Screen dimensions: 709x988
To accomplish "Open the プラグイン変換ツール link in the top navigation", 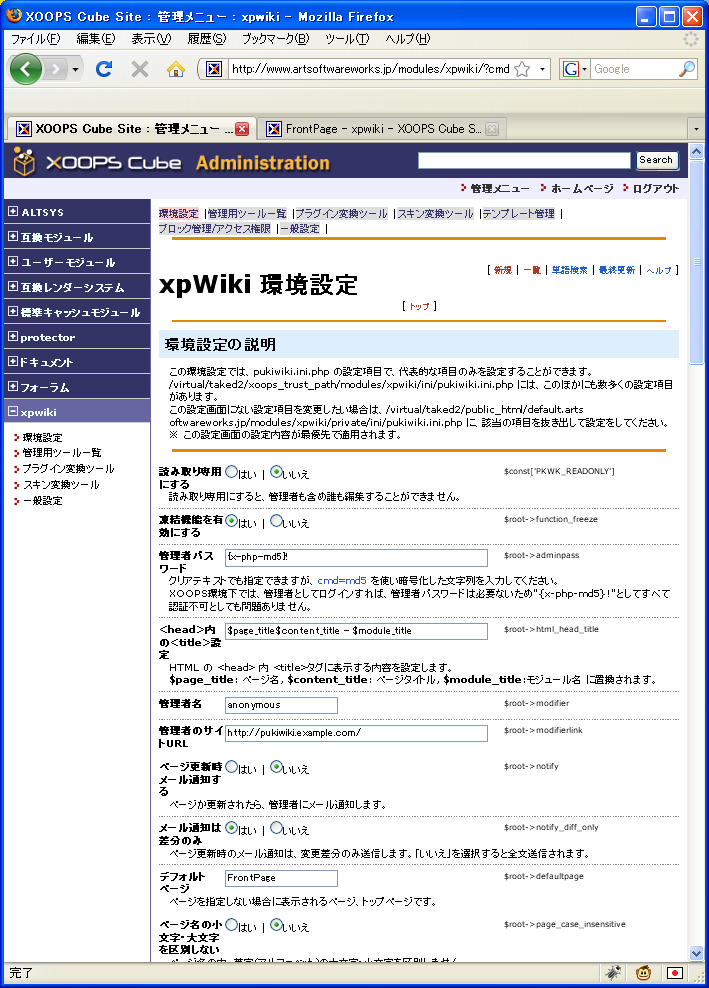I will [x=342, y=214].
